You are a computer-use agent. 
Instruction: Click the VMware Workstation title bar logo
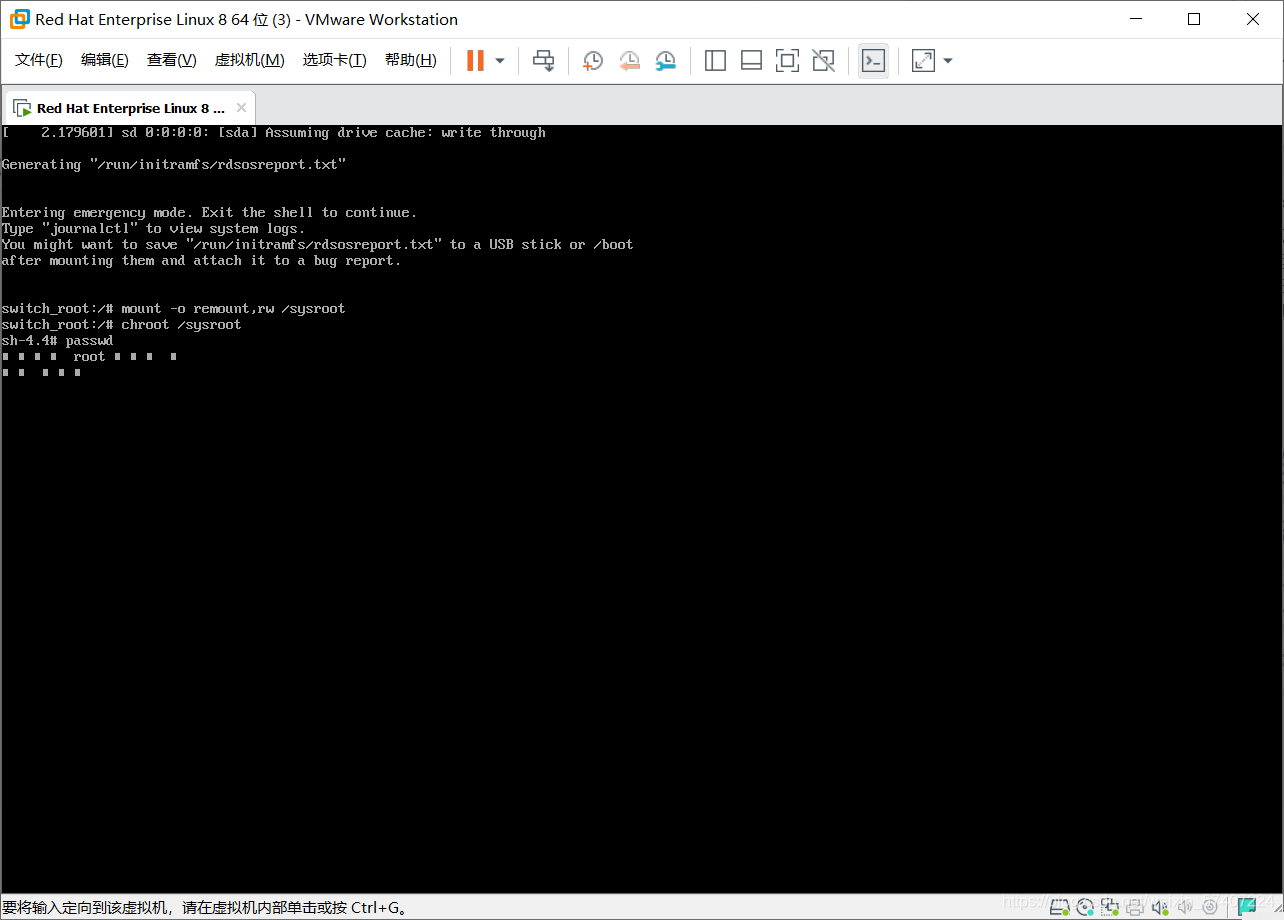click(x=19, y=19)
